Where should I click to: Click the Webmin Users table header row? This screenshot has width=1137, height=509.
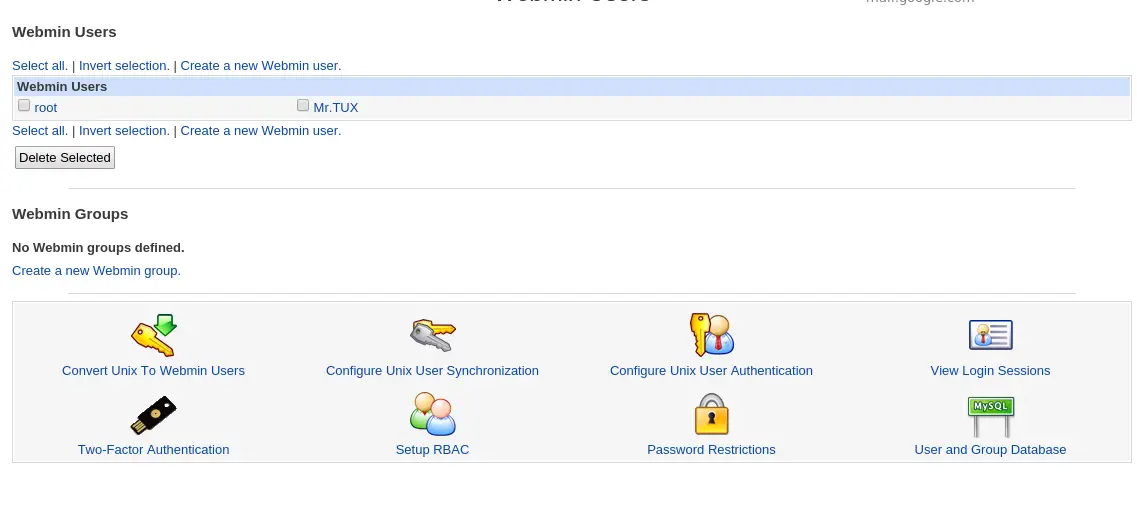pyautogui.click(x=571, y=86)
